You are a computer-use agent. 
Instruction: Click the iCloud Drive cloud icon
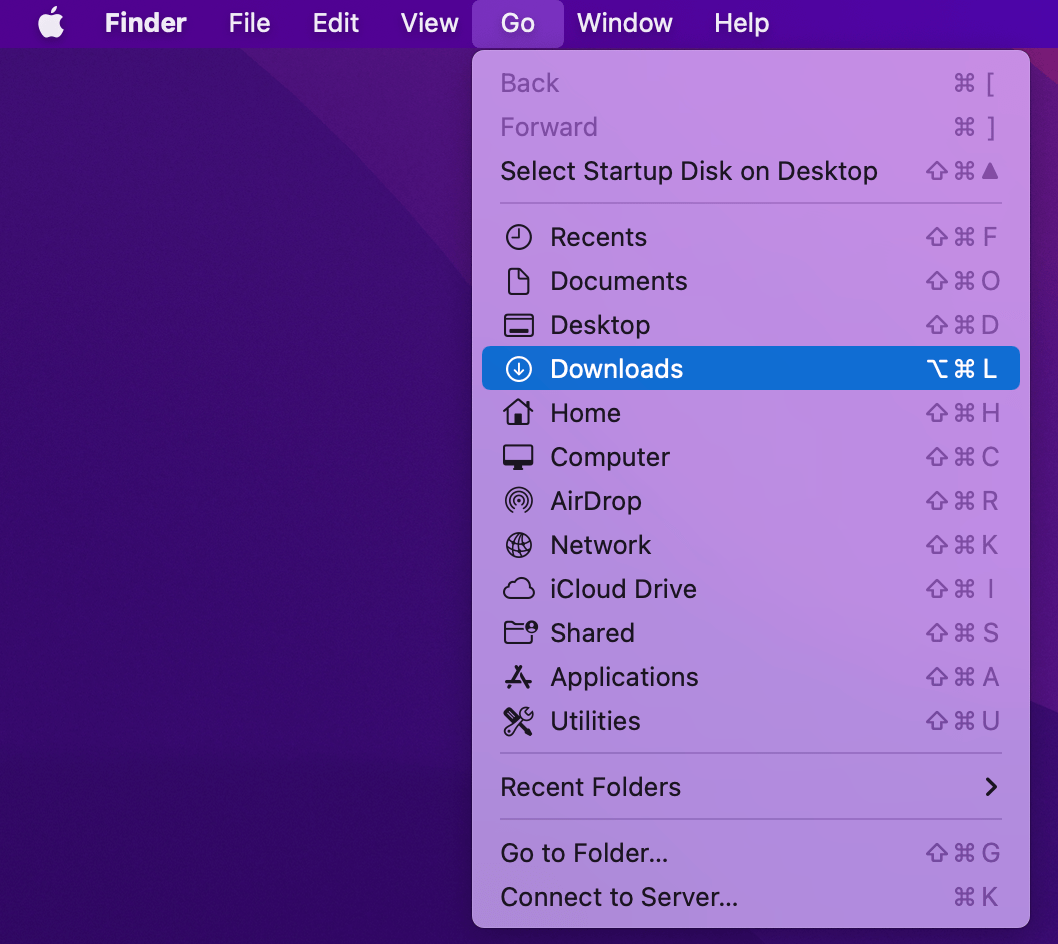click(518, 589)
